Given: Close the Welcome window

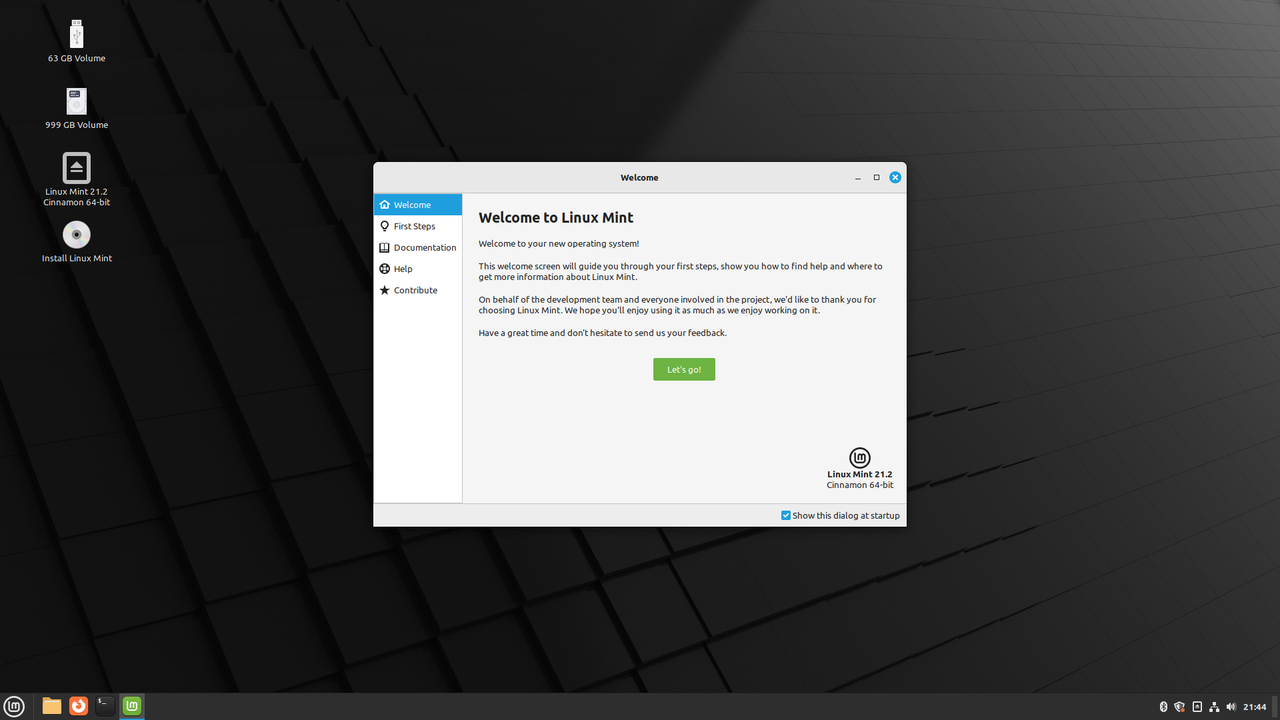Looking at the screenshot, I should (x=895, y=177).
